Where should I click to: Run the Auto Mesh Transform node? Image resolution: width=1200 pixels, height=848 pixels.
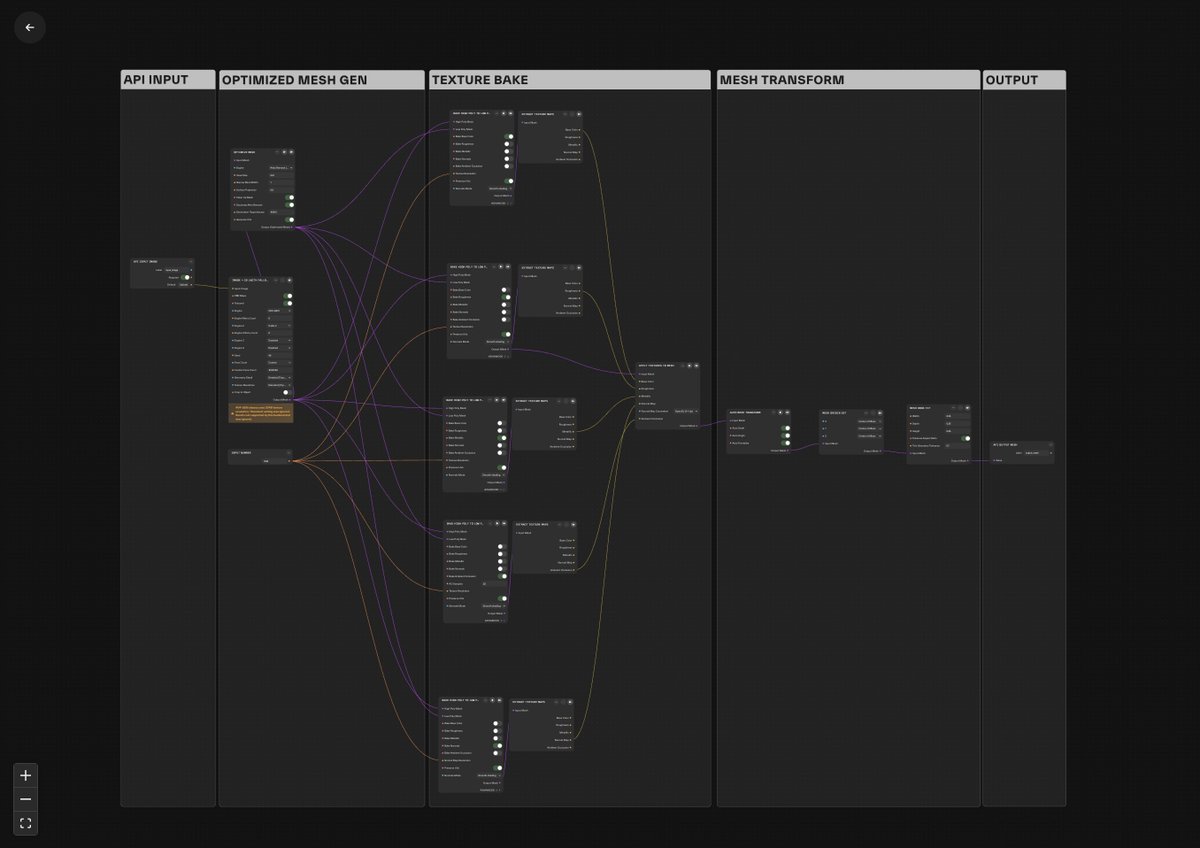[x=780, y=412]
